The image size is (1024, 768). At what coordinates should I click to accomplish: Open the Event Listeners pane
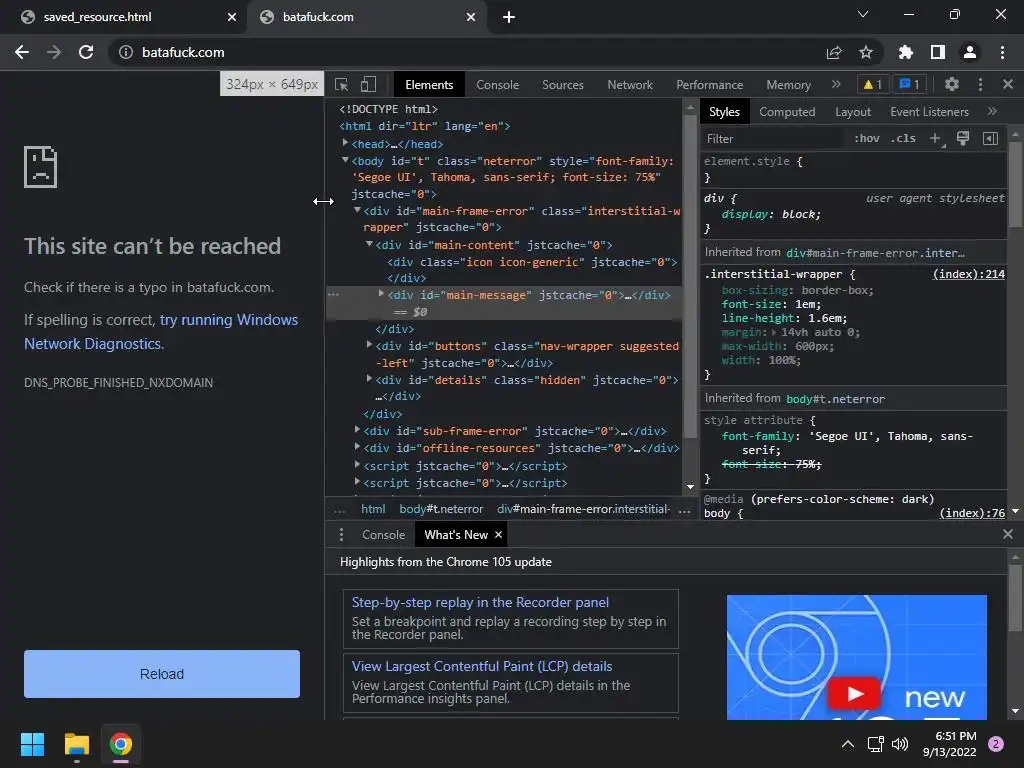tap(929, 112)
